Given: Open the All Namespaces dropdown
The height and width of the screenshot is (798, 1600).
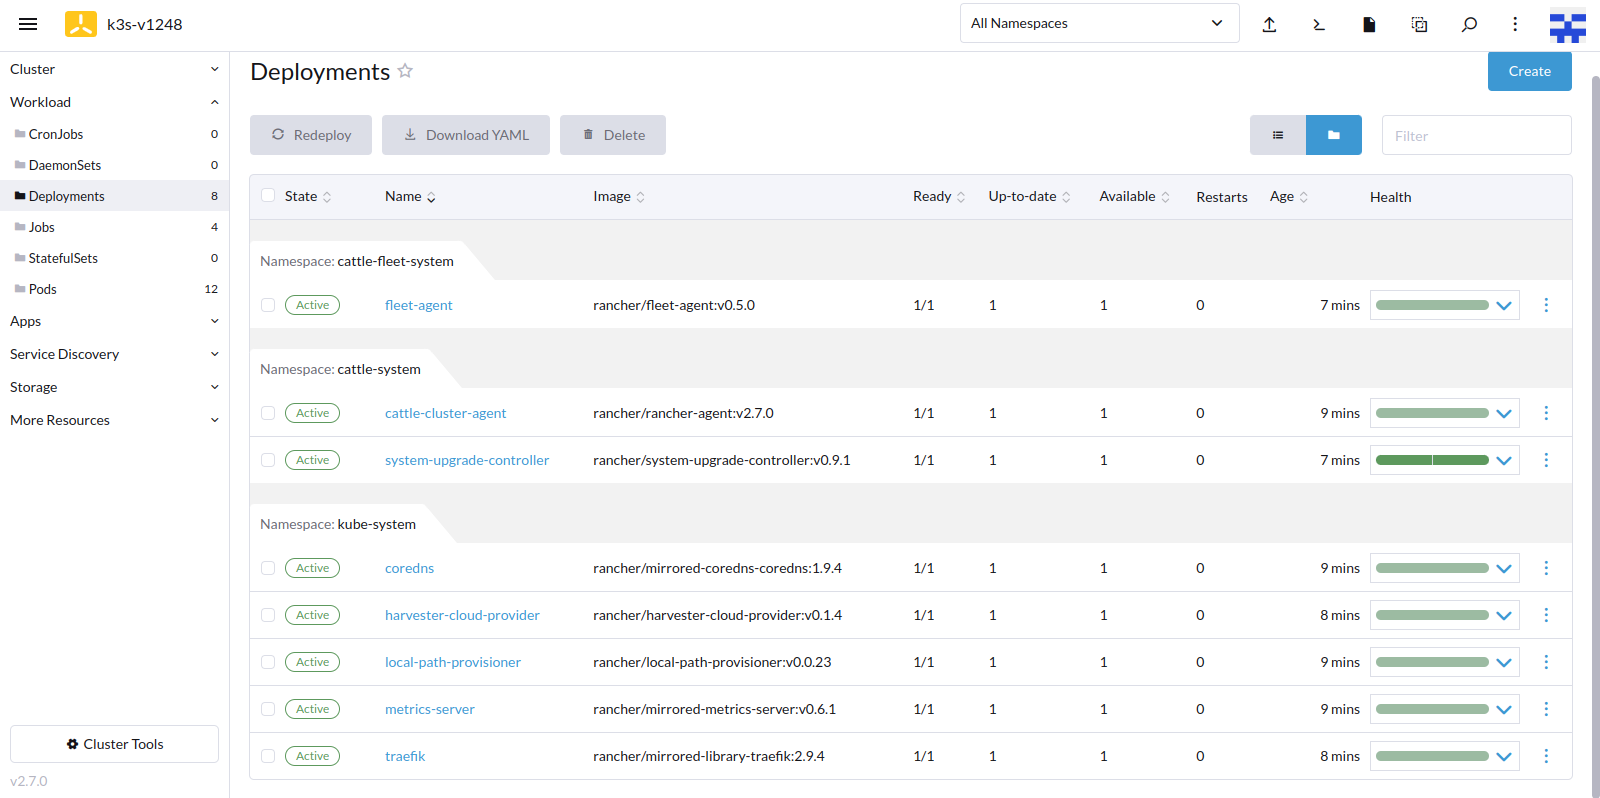Looking at the screenshot, I should (1099, 23).
